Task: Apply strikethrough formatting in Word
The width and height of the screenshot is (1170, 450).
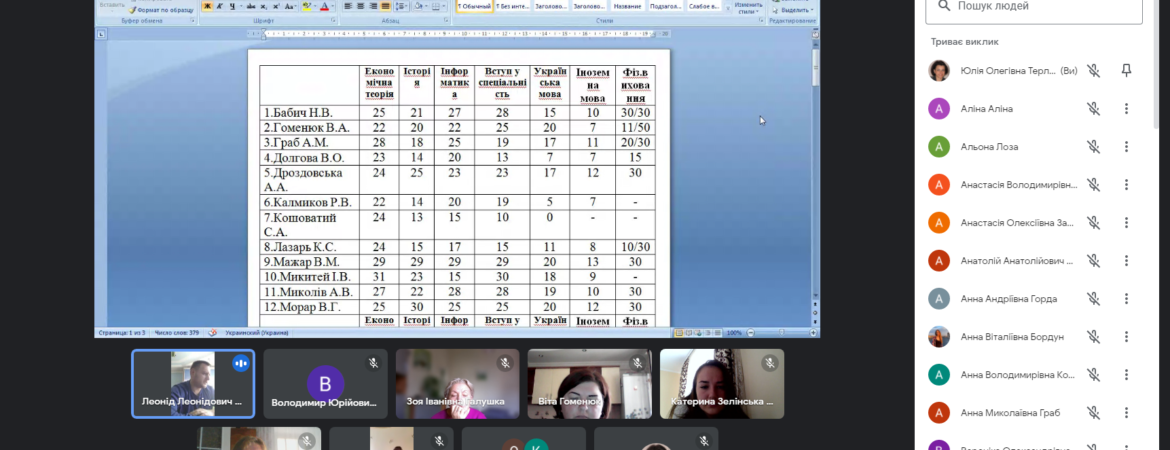Action: tap(251, 6)
